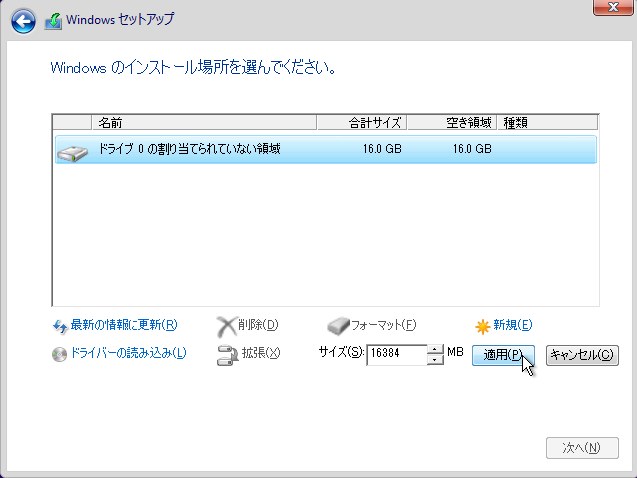Increase size with the up spinner arrow
Image resolution: width=637 pixels, height=478 pixels.
click(435, 350)
